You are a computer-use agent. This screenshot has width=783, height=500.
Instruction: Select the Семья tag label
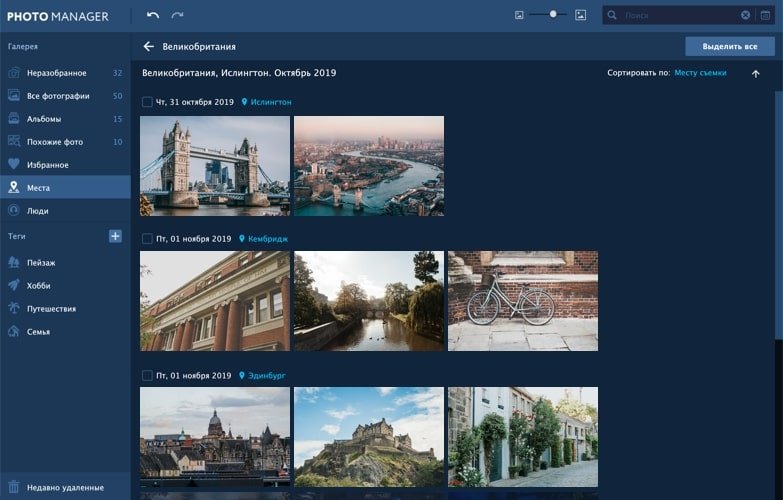38,332
